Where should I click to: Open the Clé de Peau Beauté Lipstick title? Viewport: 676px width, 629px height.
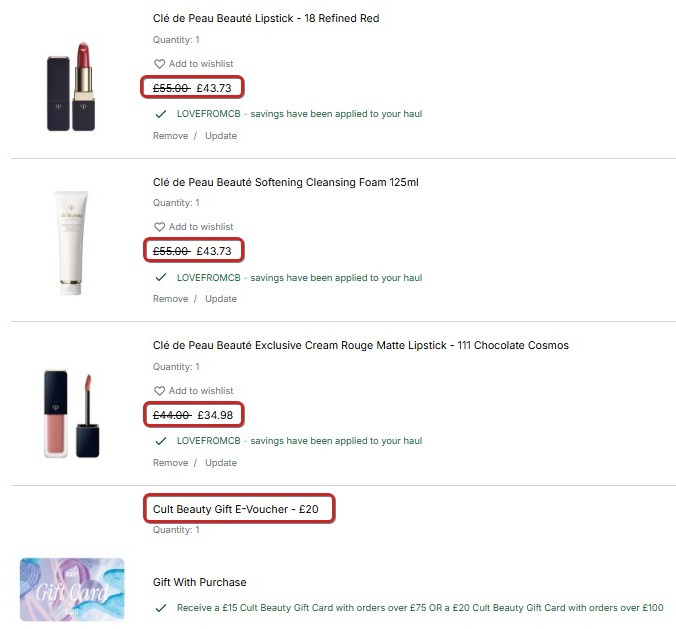click(266, 18)
